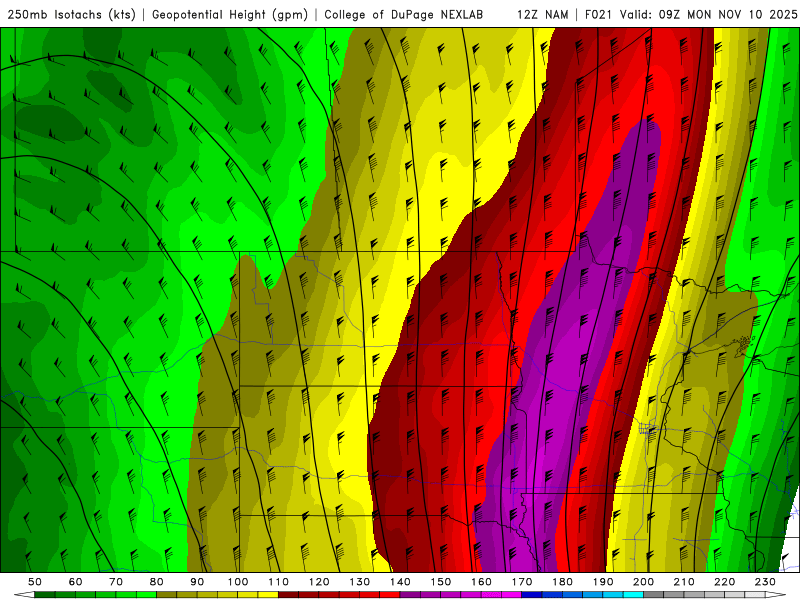Viewport: 800px width, 600px height.
Task: Click the legend label "130"
Action: click(360, 582)
